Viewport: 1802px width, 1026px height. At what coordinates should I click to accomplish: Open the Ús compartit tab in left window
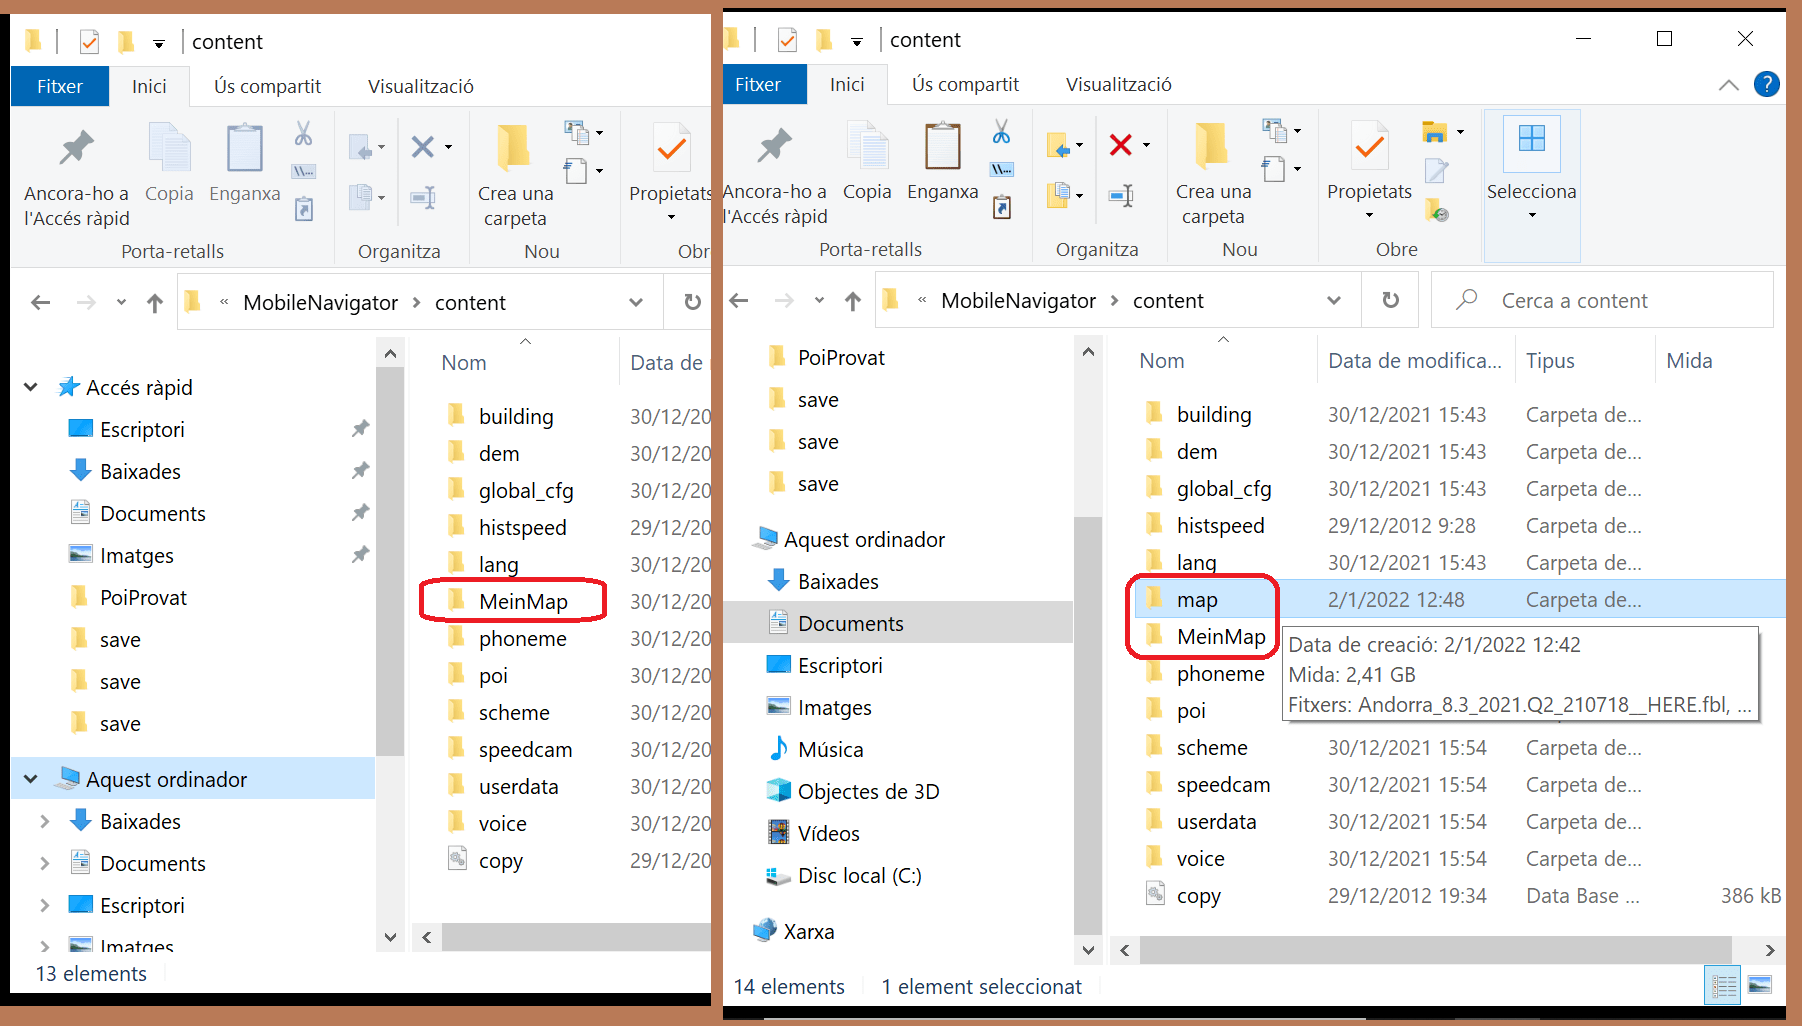click(x=267, y=87)
